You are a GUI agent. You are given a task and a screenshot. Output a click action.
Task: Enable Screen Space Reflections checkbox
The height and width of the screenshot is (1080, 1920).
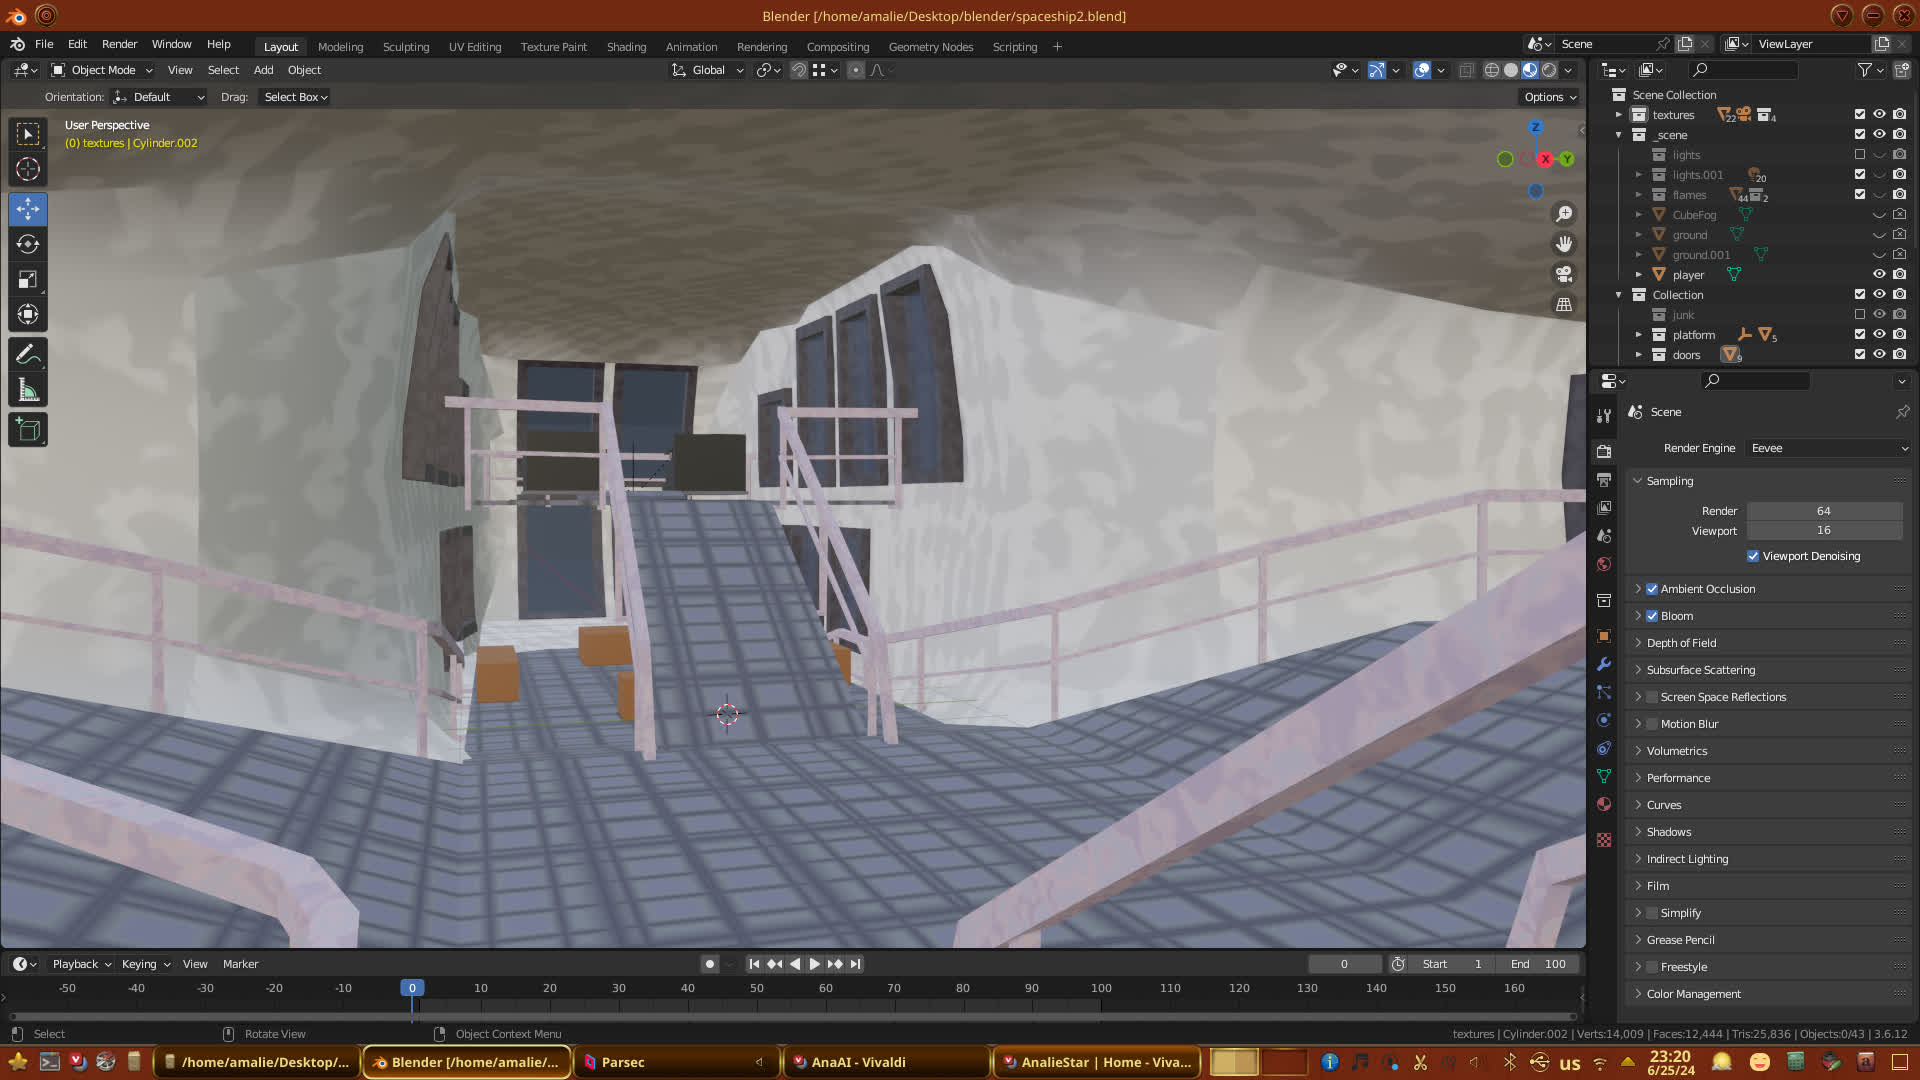[x=1652, y=697]
